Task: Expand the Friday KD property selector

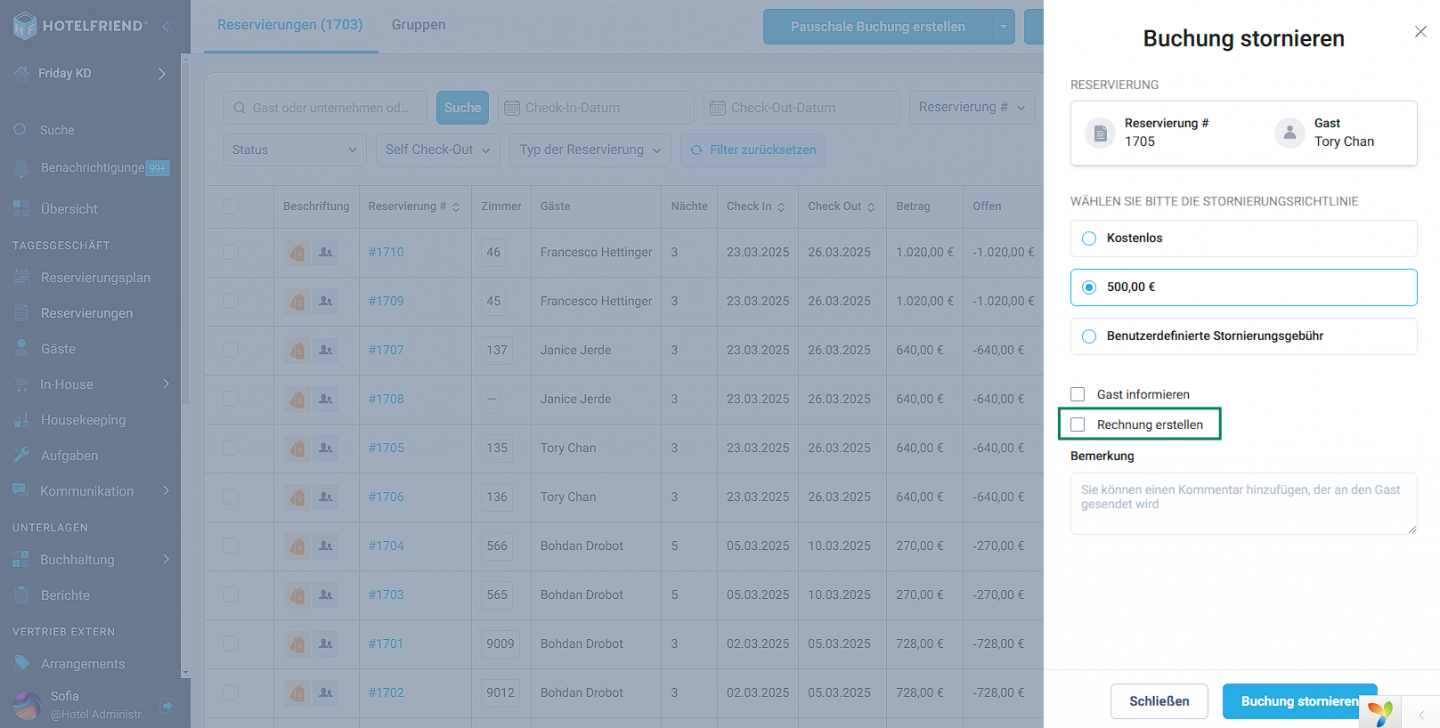Action: pyautogui.click(x=162, y=73)
